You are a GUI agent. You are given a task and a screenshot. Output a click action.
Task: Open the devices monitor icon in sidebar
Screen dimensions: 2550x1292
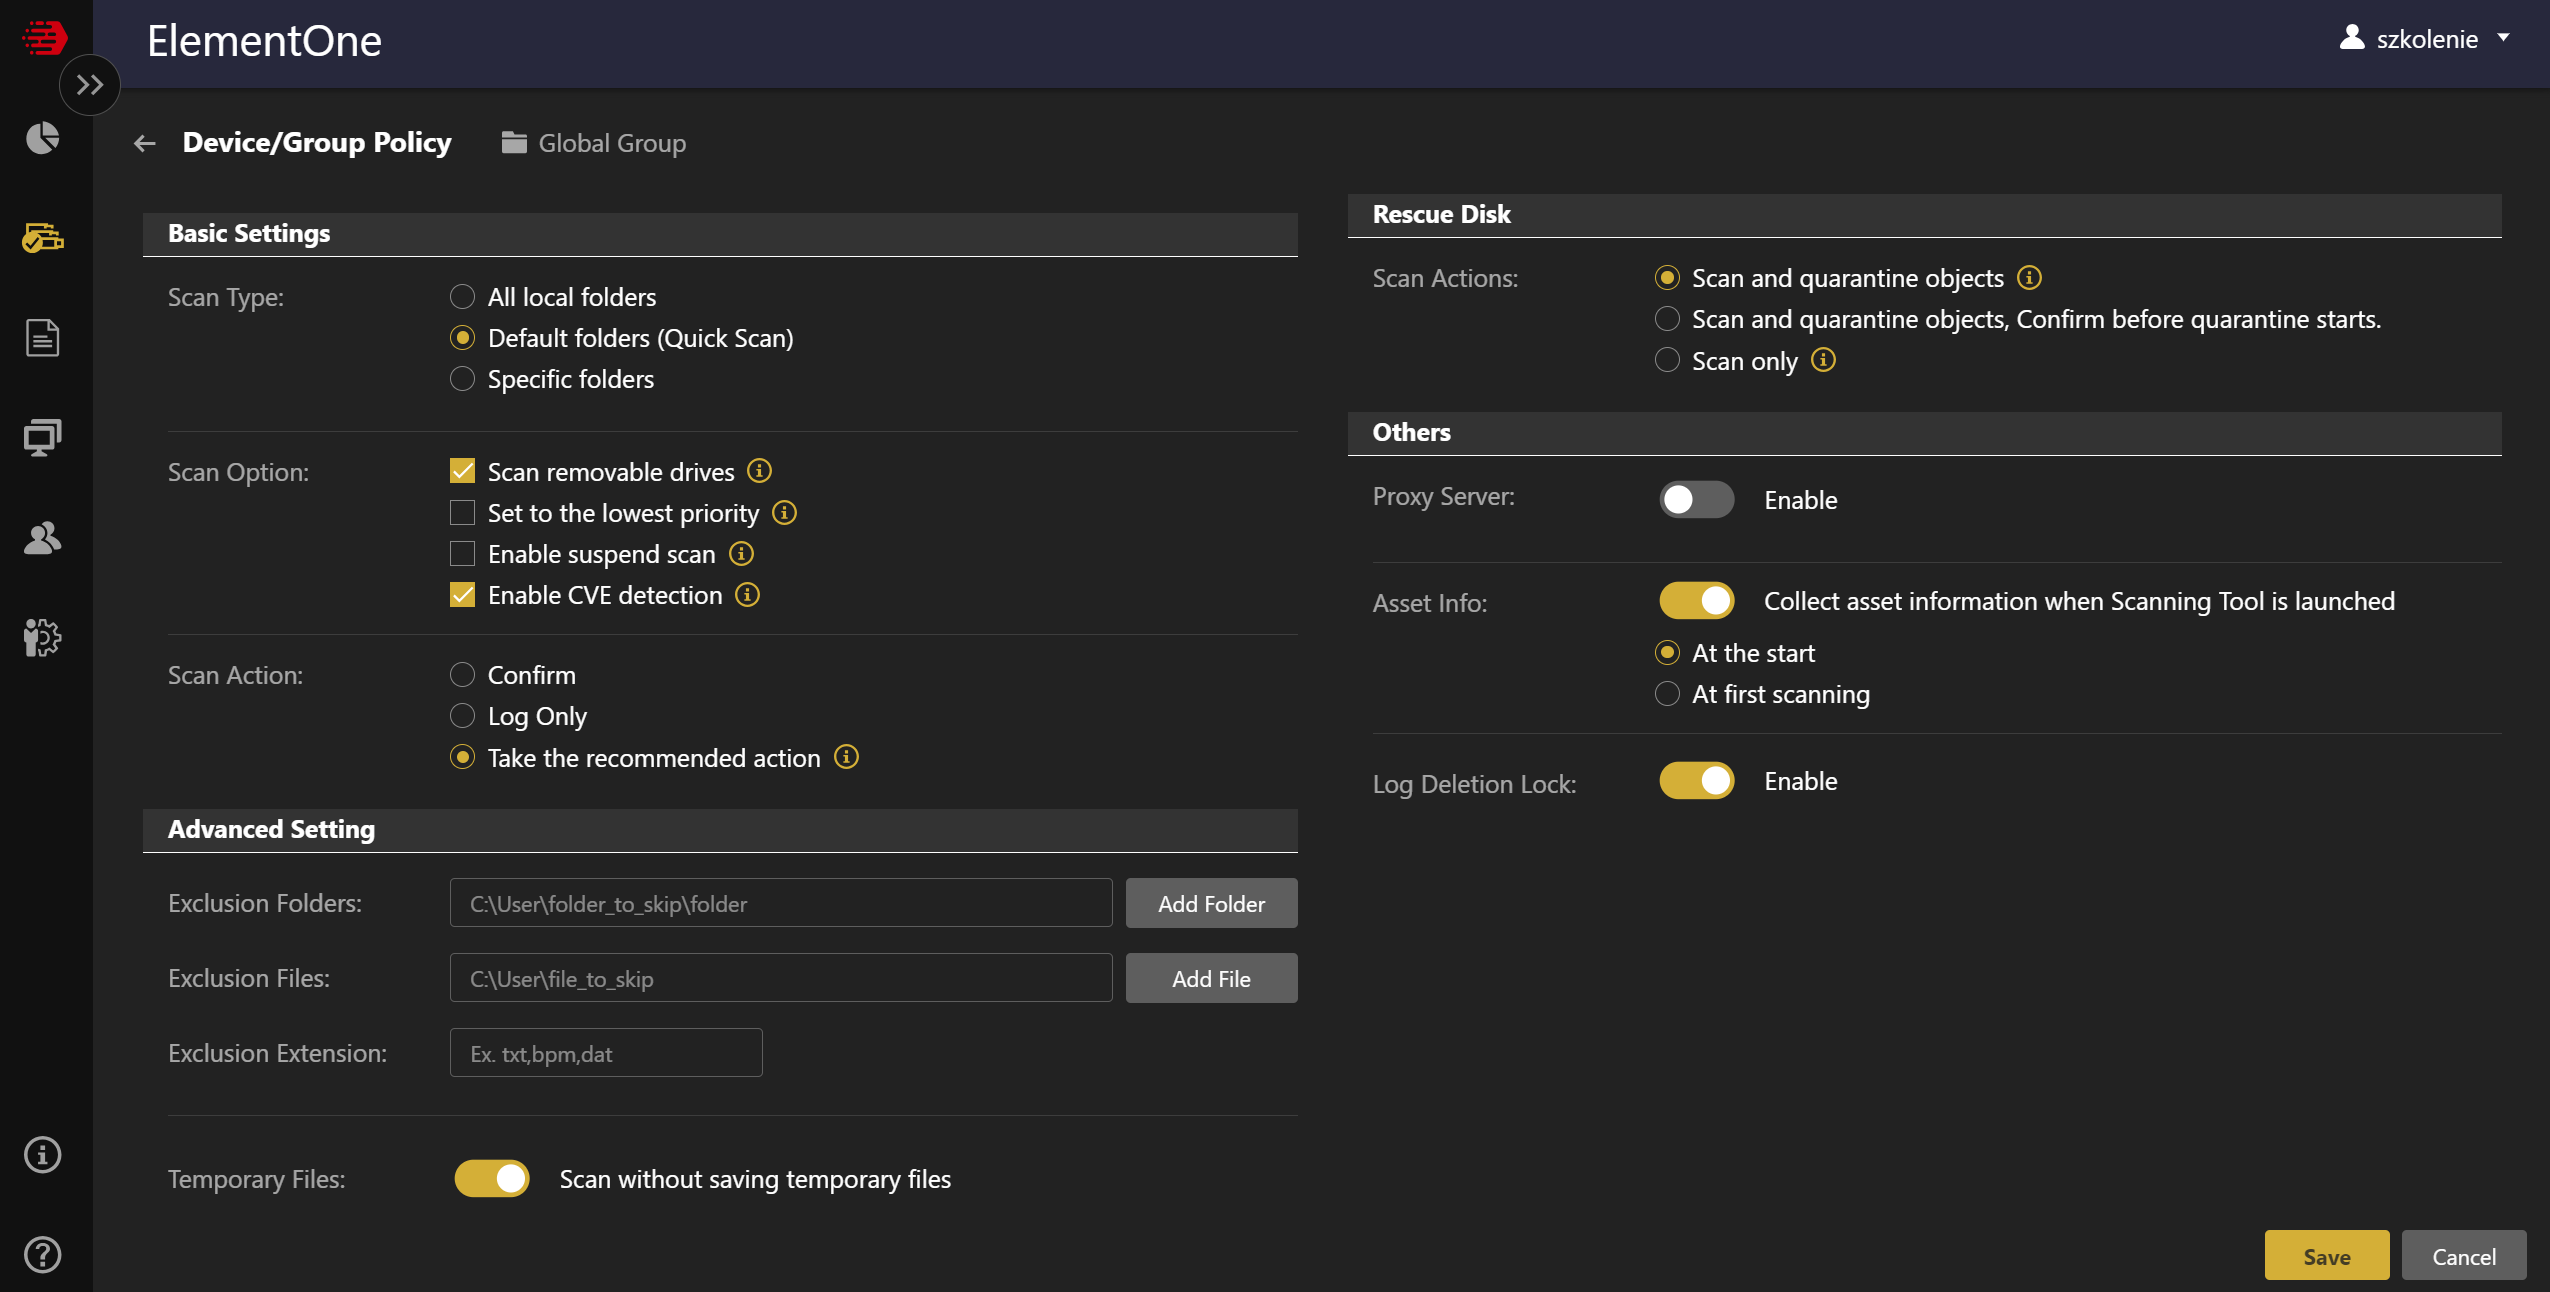42,438
